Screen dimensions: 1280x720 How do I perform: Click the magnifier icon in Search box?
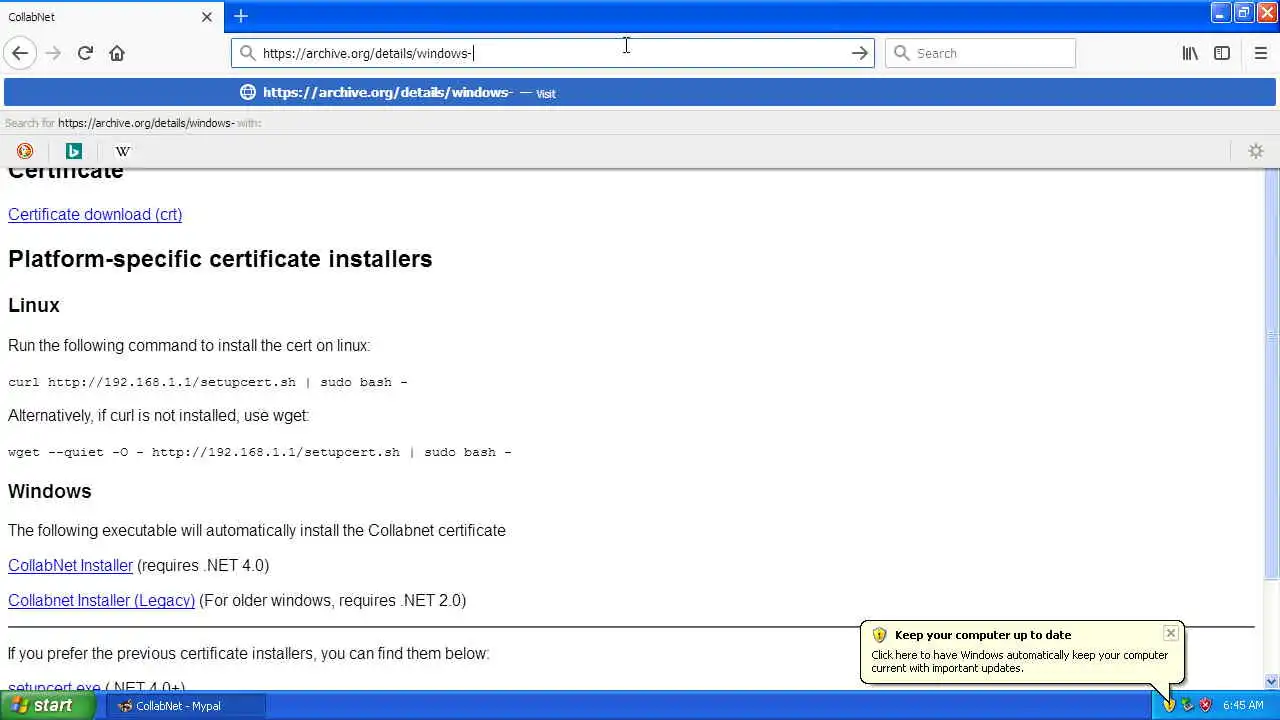[x=901, y=53]
